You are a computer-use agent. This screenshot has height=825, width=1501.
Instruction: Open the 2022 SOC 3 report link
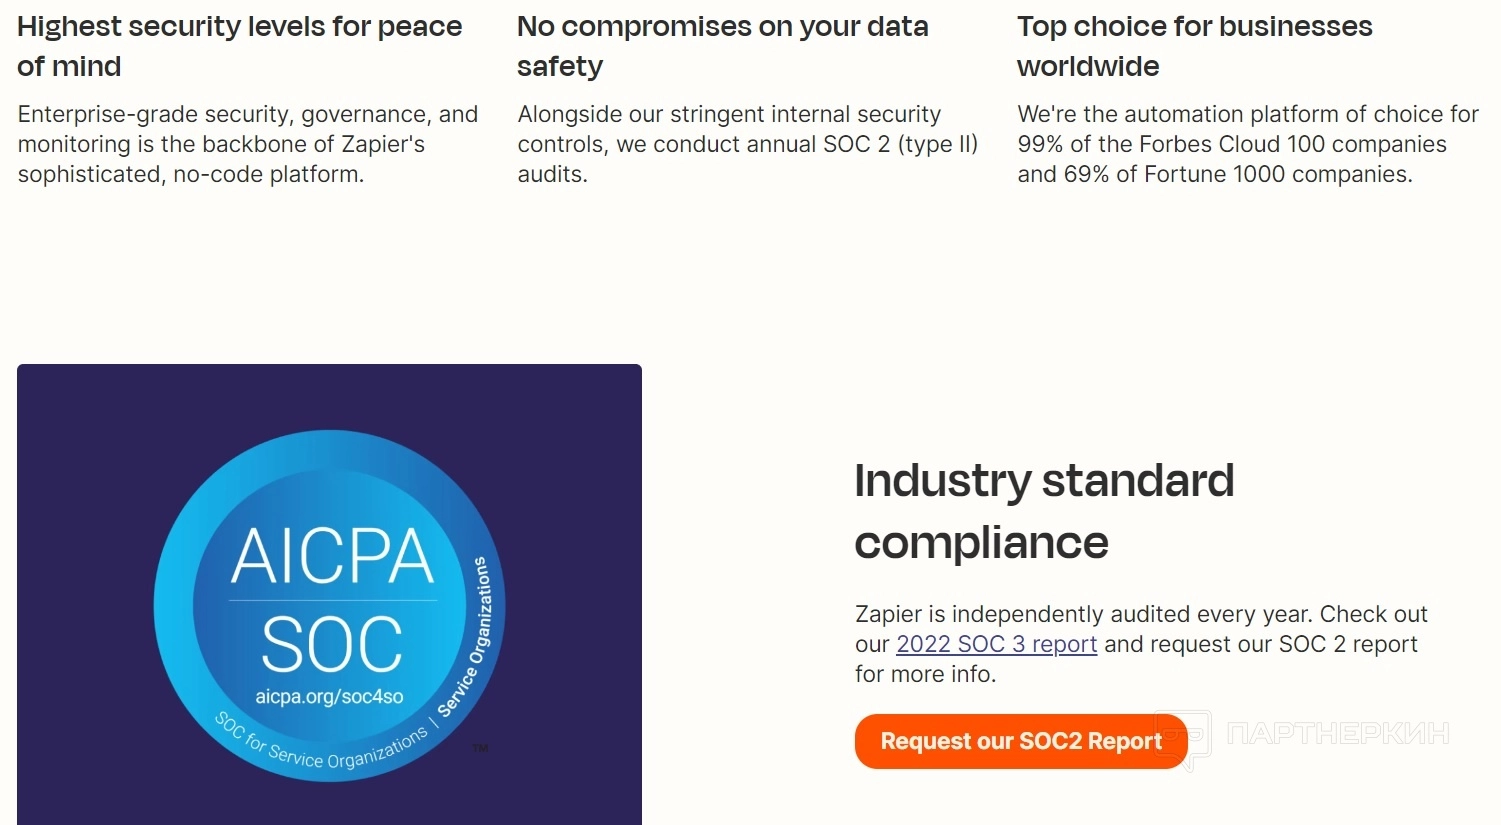coord(996,644)
